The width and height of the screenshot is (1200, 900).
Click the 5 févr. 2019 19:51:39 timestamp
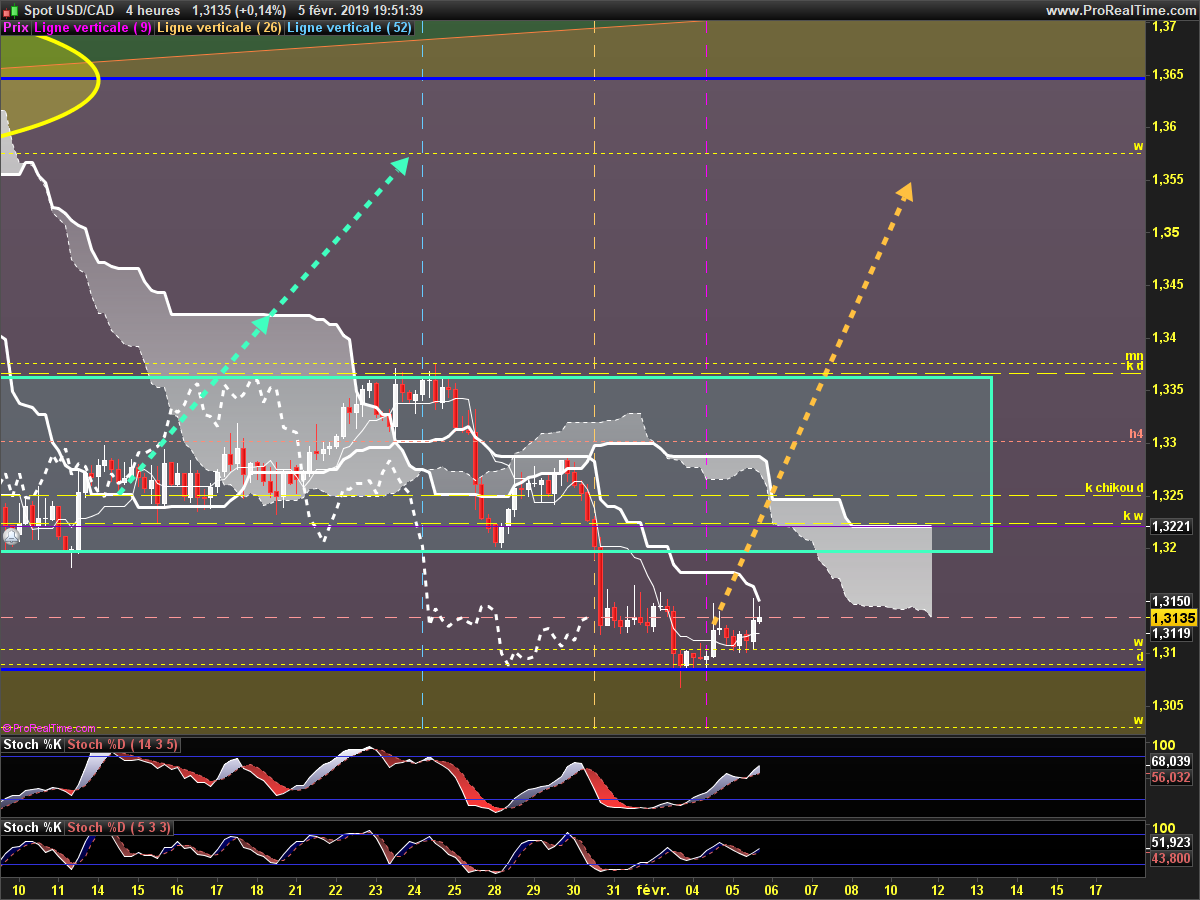(360, 10)
